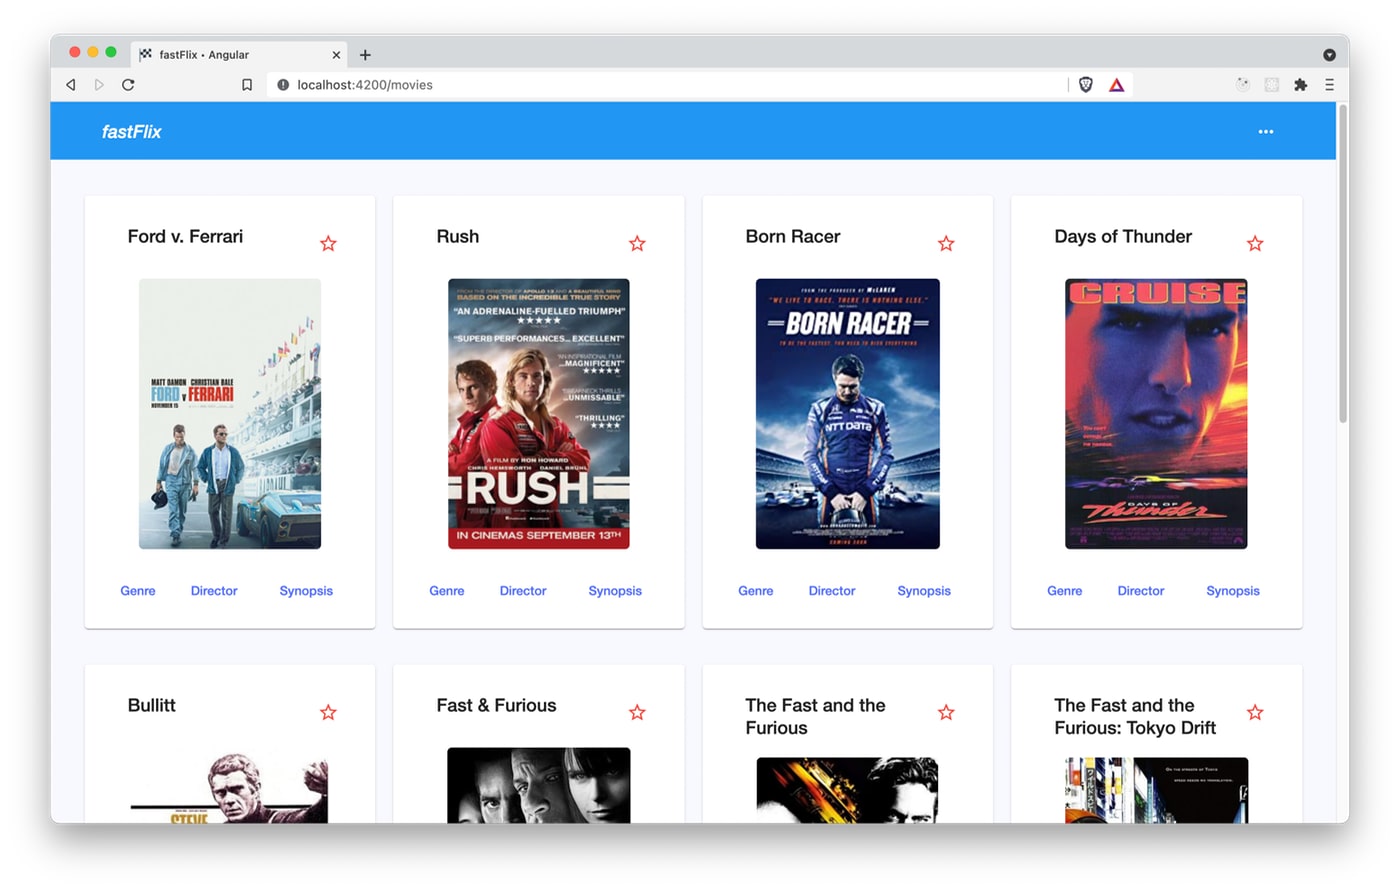Screen dimensions: 1400x890
Task: Mark Bullitt as favorite with star
Action: point(328,713)
